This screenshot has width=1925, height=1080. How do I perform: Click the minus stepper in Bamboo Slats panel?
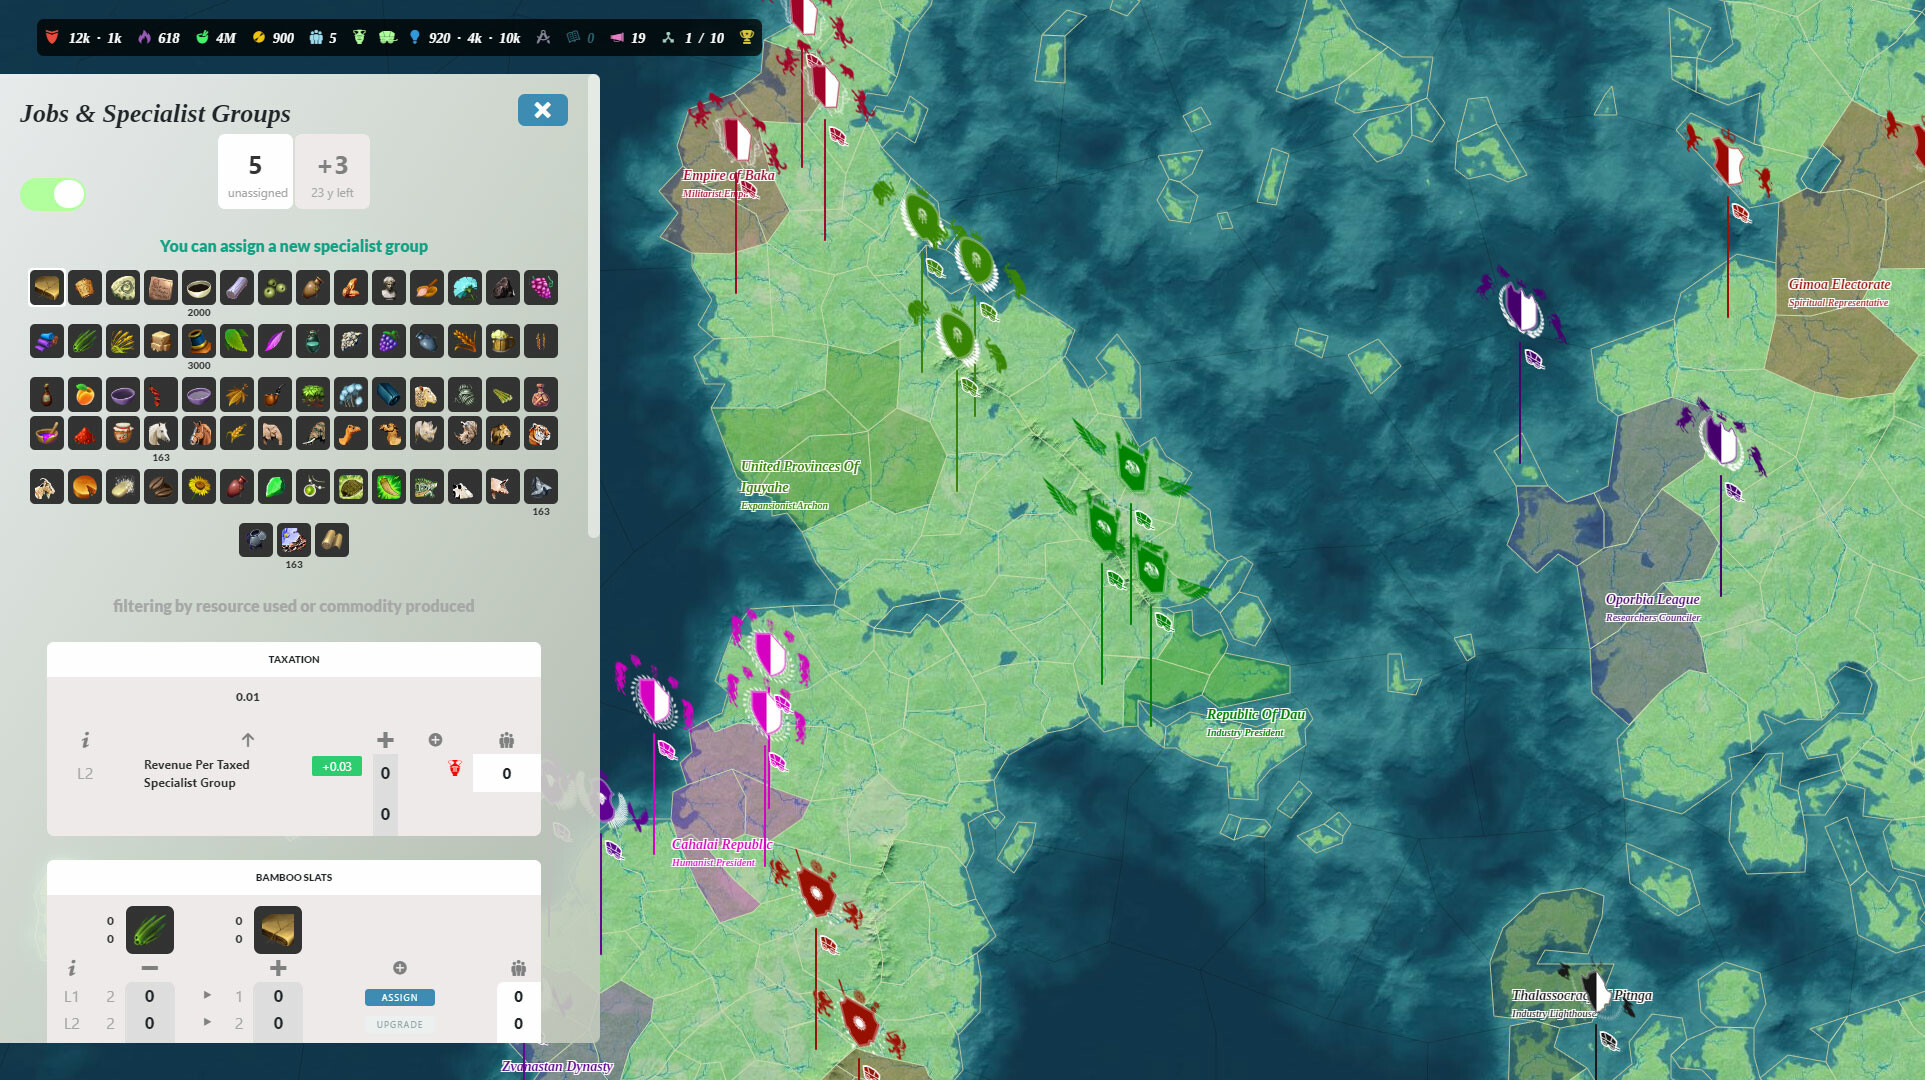pyautogui.click(x=150, y=968)
